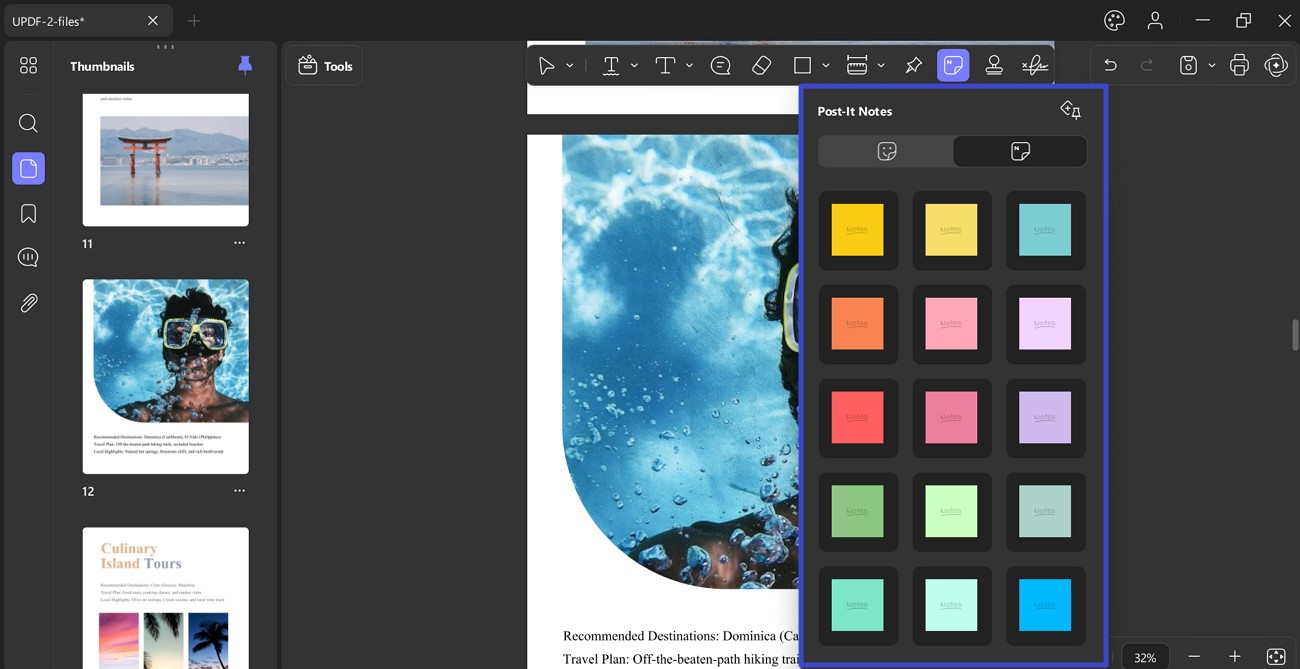1300x669 pixels.
Task: Pick the red post-it note
Action: (858, 417)
